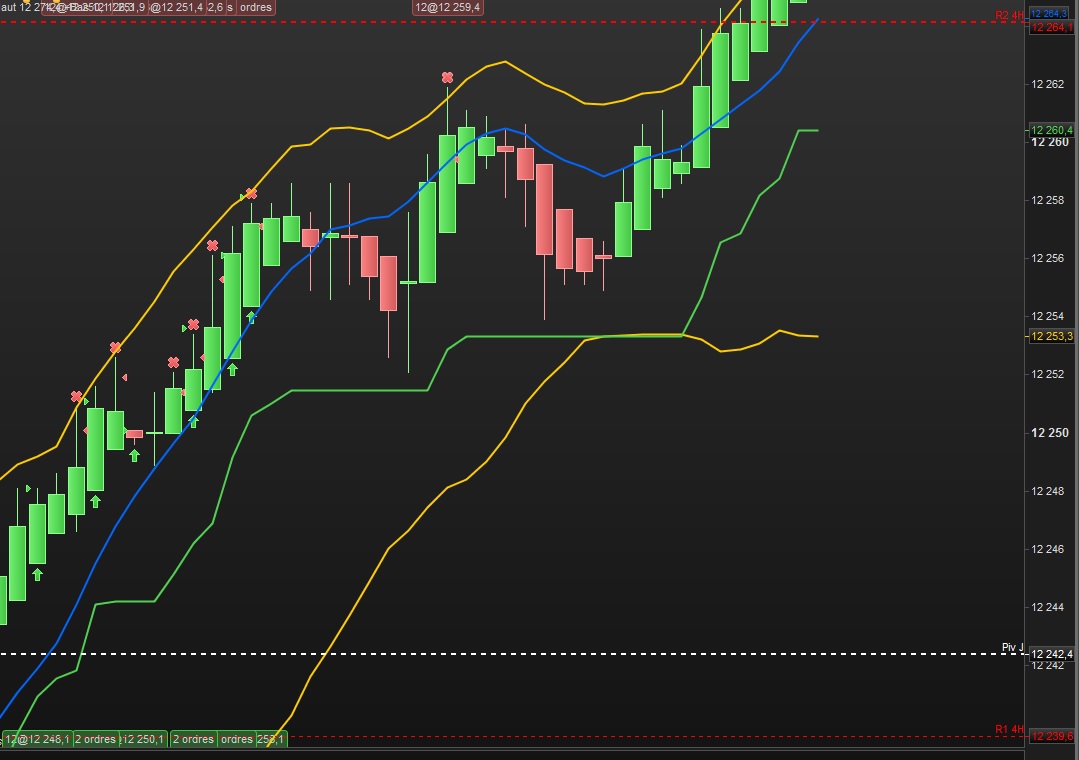Select the yellow 12 253,3 price label
Image resolution: width=1079 pixels, height=760 pixels.
1051,336
